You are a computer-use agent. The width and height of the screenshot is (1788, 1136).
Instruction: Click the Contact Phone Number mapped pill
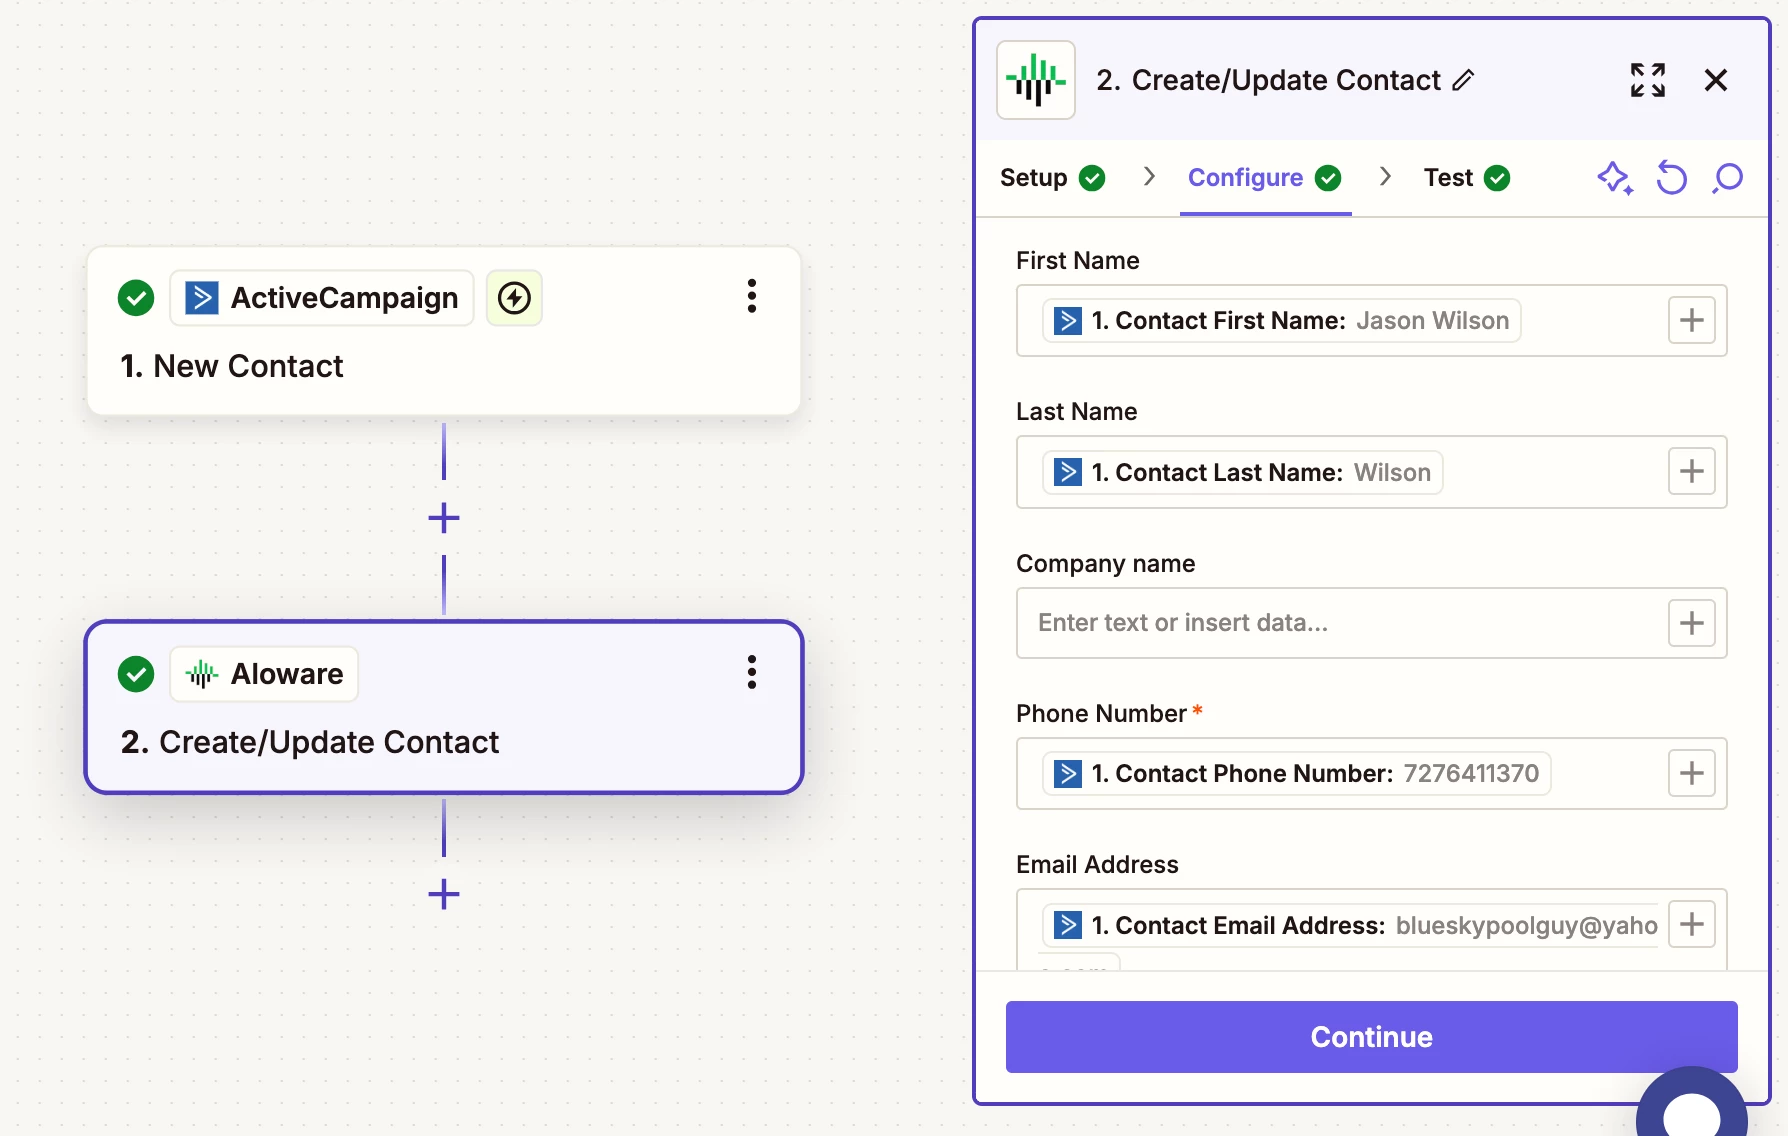click(1297, 774)
